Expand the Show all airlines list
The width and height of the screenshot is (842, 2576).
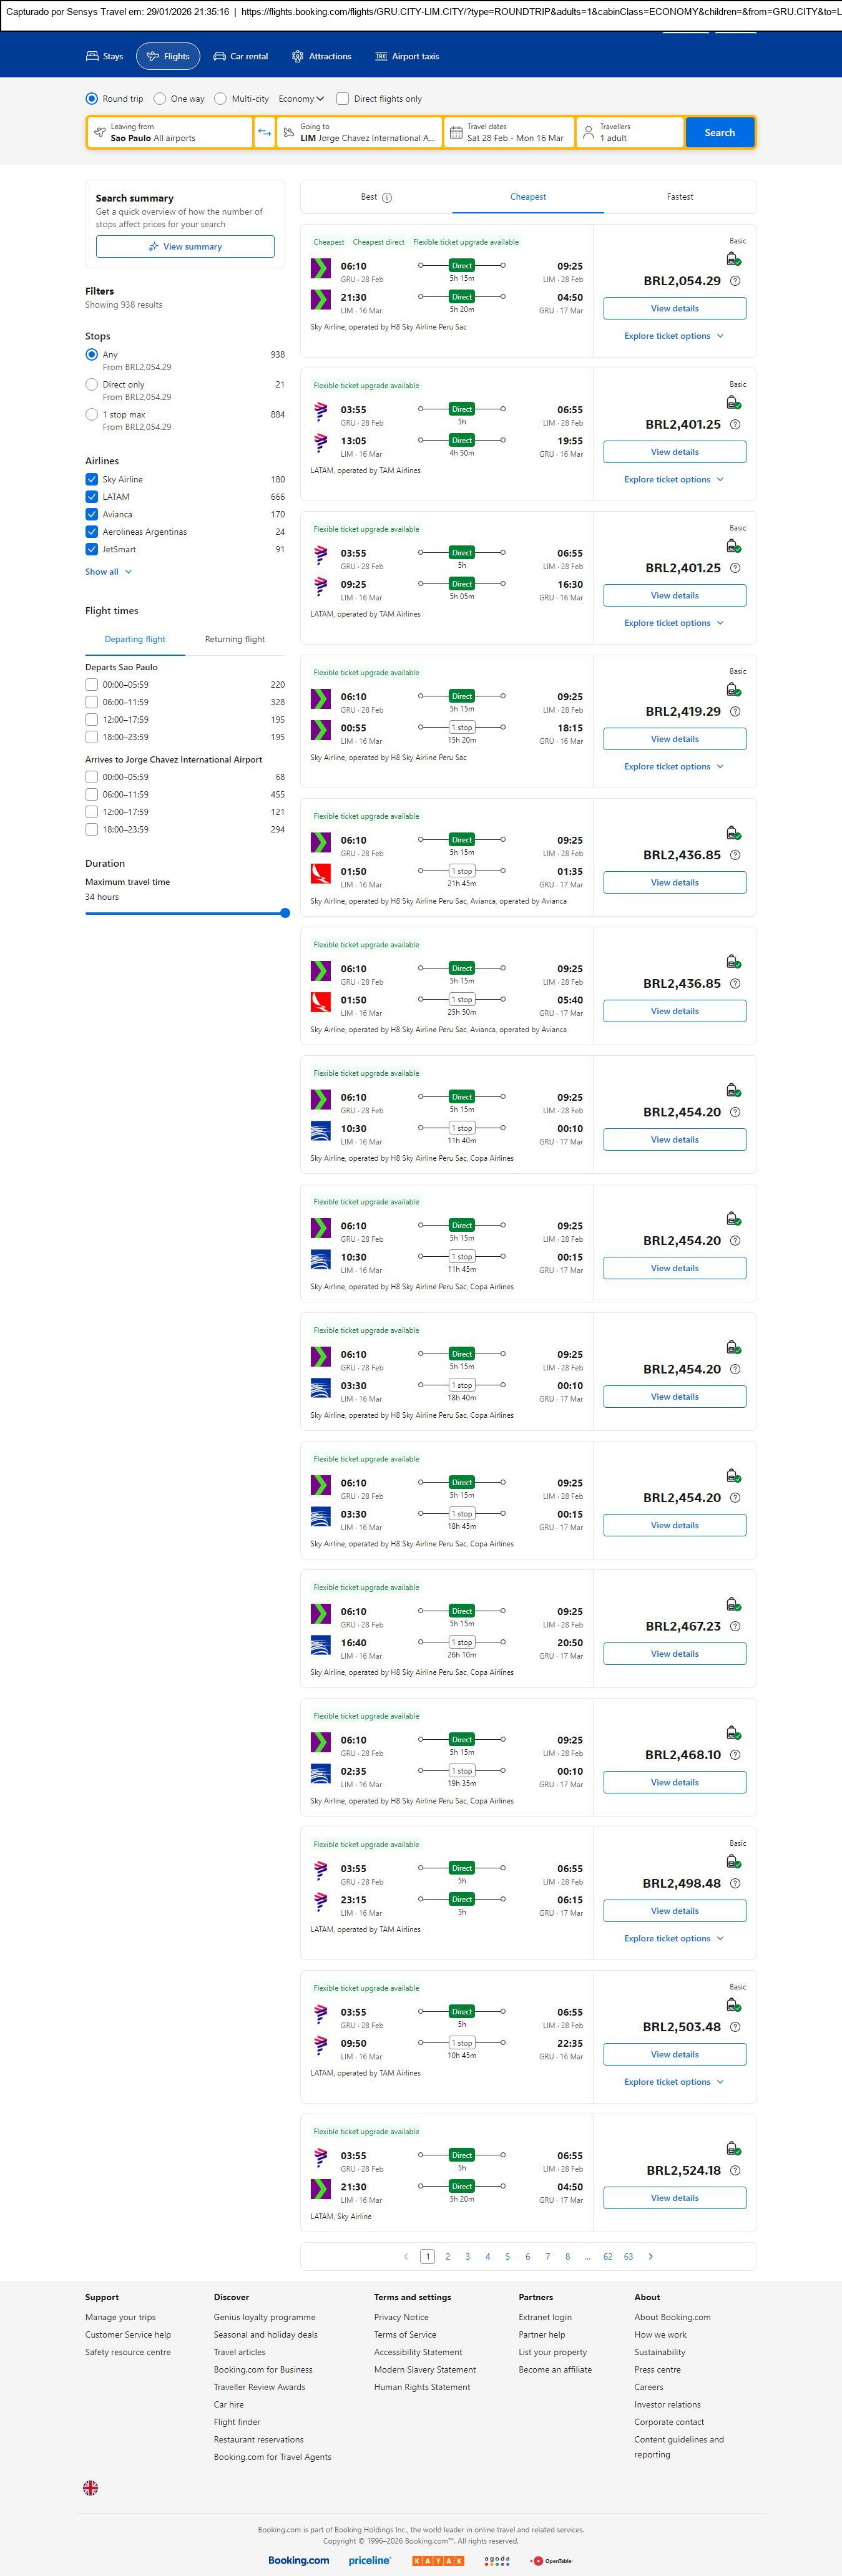pos(108,572)
